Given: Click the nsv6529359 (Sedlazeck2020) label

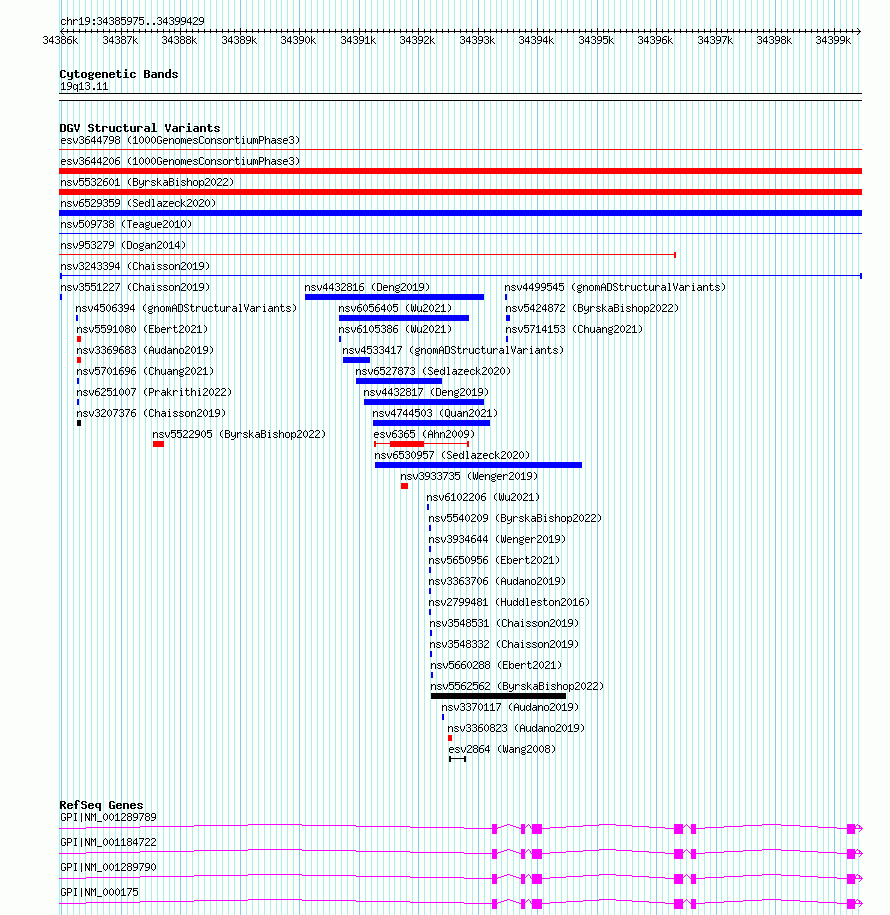Looking at the screenshot, I should [x=138, y=204].
